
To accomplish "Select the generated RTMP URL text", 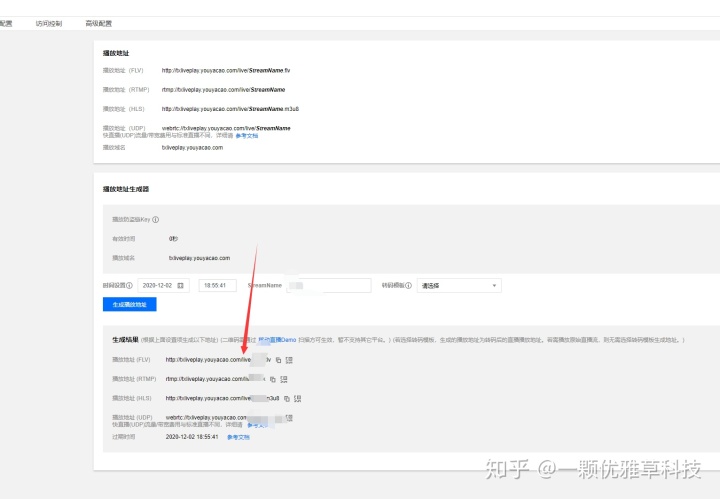I will [215, 379].
